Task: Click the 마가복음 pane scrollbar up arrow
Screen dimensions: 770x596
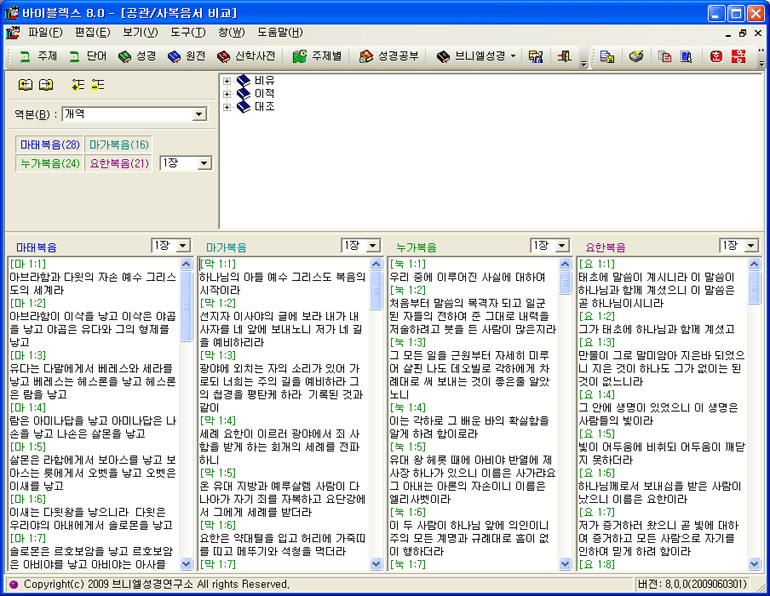Action: point(376,264)
